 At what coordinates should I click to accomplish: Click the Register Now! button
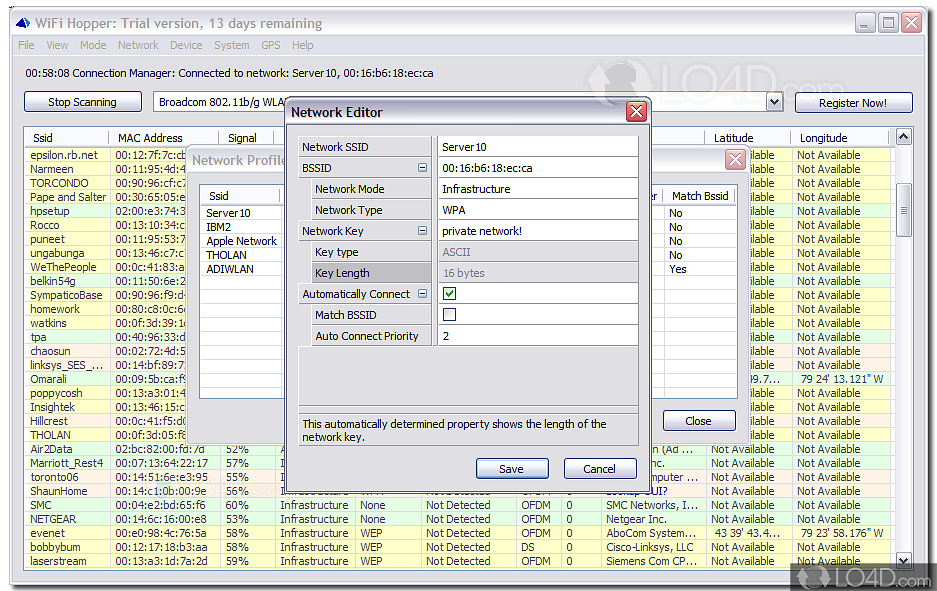(853, 102)
